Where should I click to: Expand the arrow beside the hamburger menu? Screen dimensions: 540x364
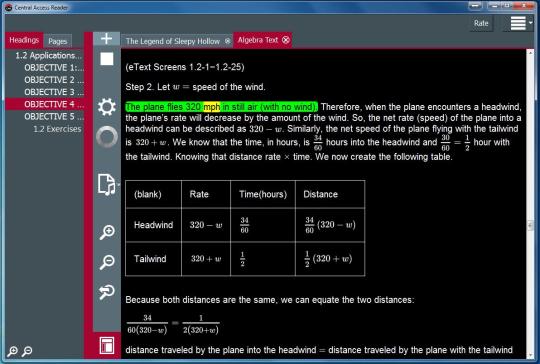point(530,23)
